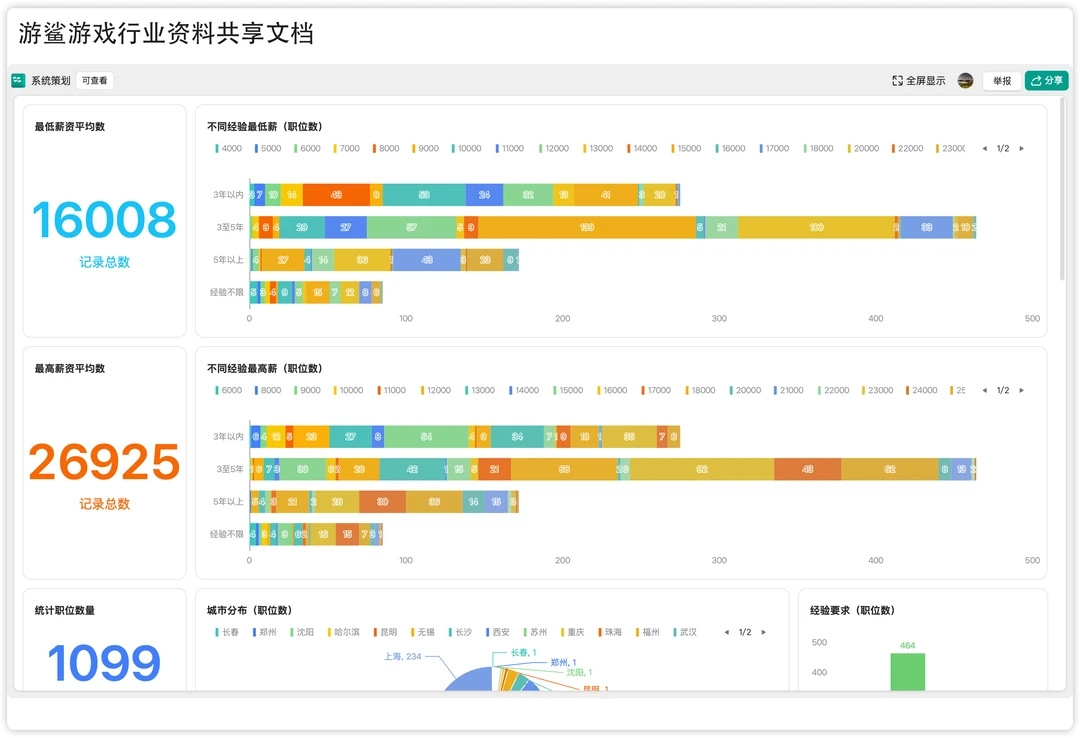Toggle the 4000 legend item in 最低薪 chart
The image size is (1080, 738).
[x=229, y=148]
